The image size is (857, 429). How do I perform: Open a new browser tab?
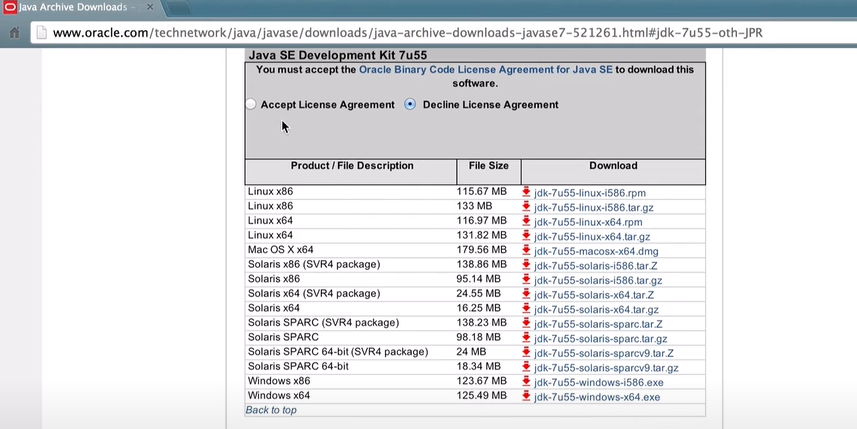[179, 8]
